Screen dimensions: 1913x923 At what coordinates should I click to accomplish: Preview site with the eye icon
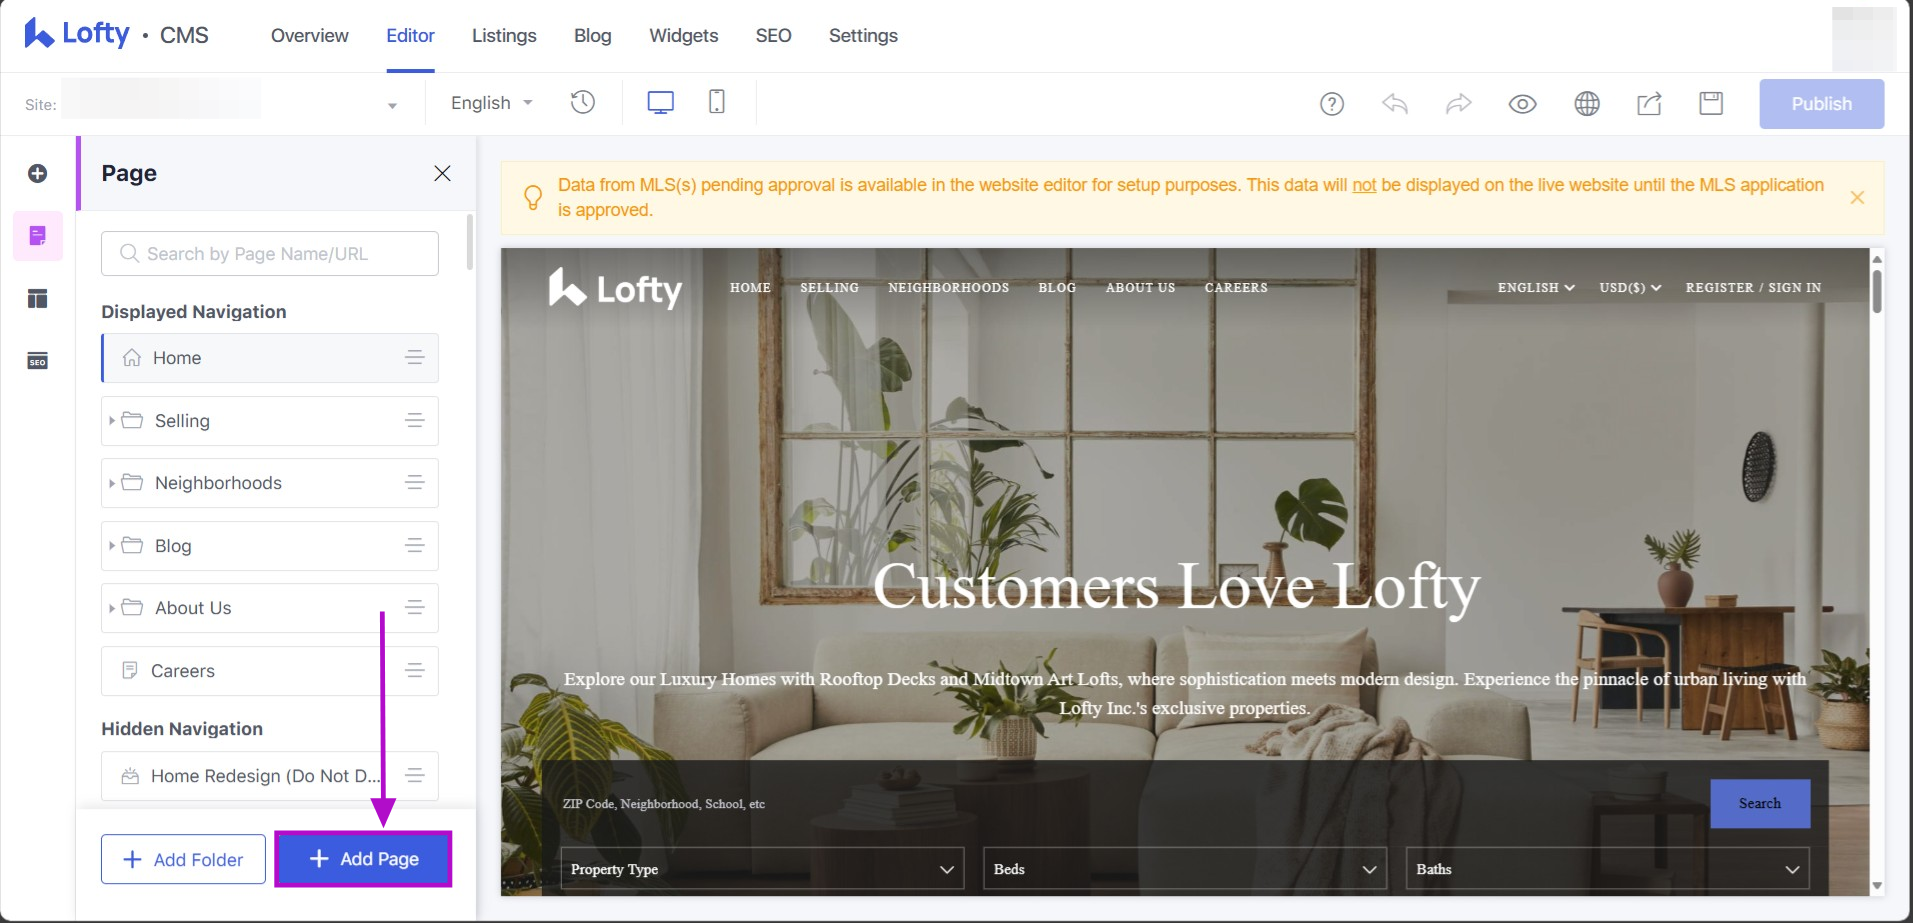pos(1523,104)
